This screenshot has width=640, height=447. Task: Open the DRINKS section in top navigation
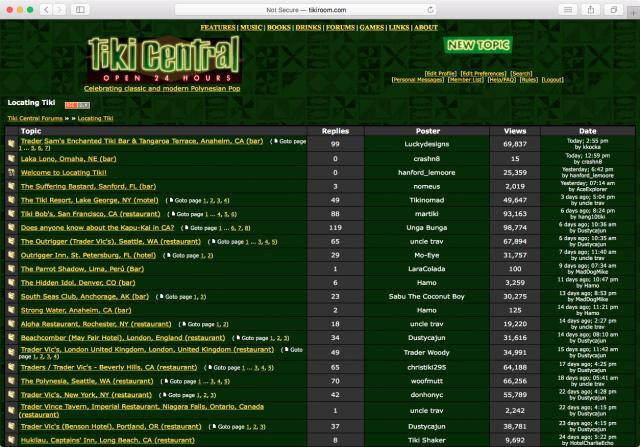(x=310, y=27)
